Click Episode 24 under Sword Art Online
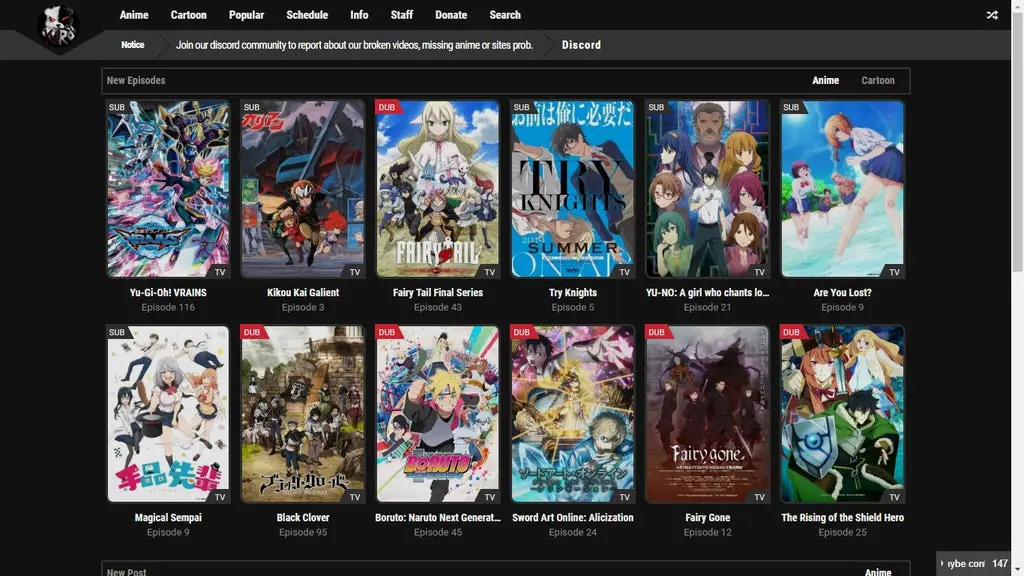Screen dimensions: 1024x576 click(x=573, y=532)
